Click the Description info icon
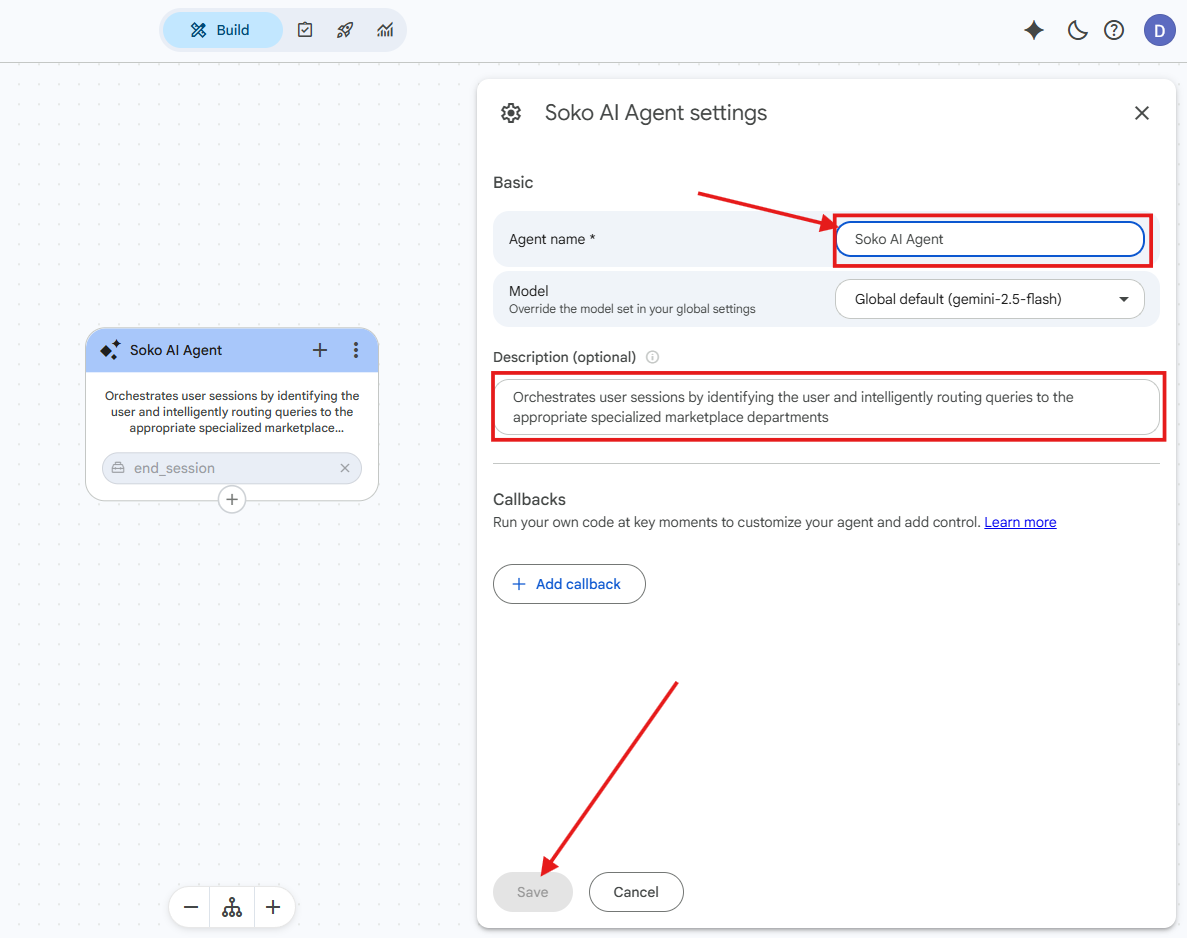The height and width of the screenshot is (938, 1187). coord(653,357)
